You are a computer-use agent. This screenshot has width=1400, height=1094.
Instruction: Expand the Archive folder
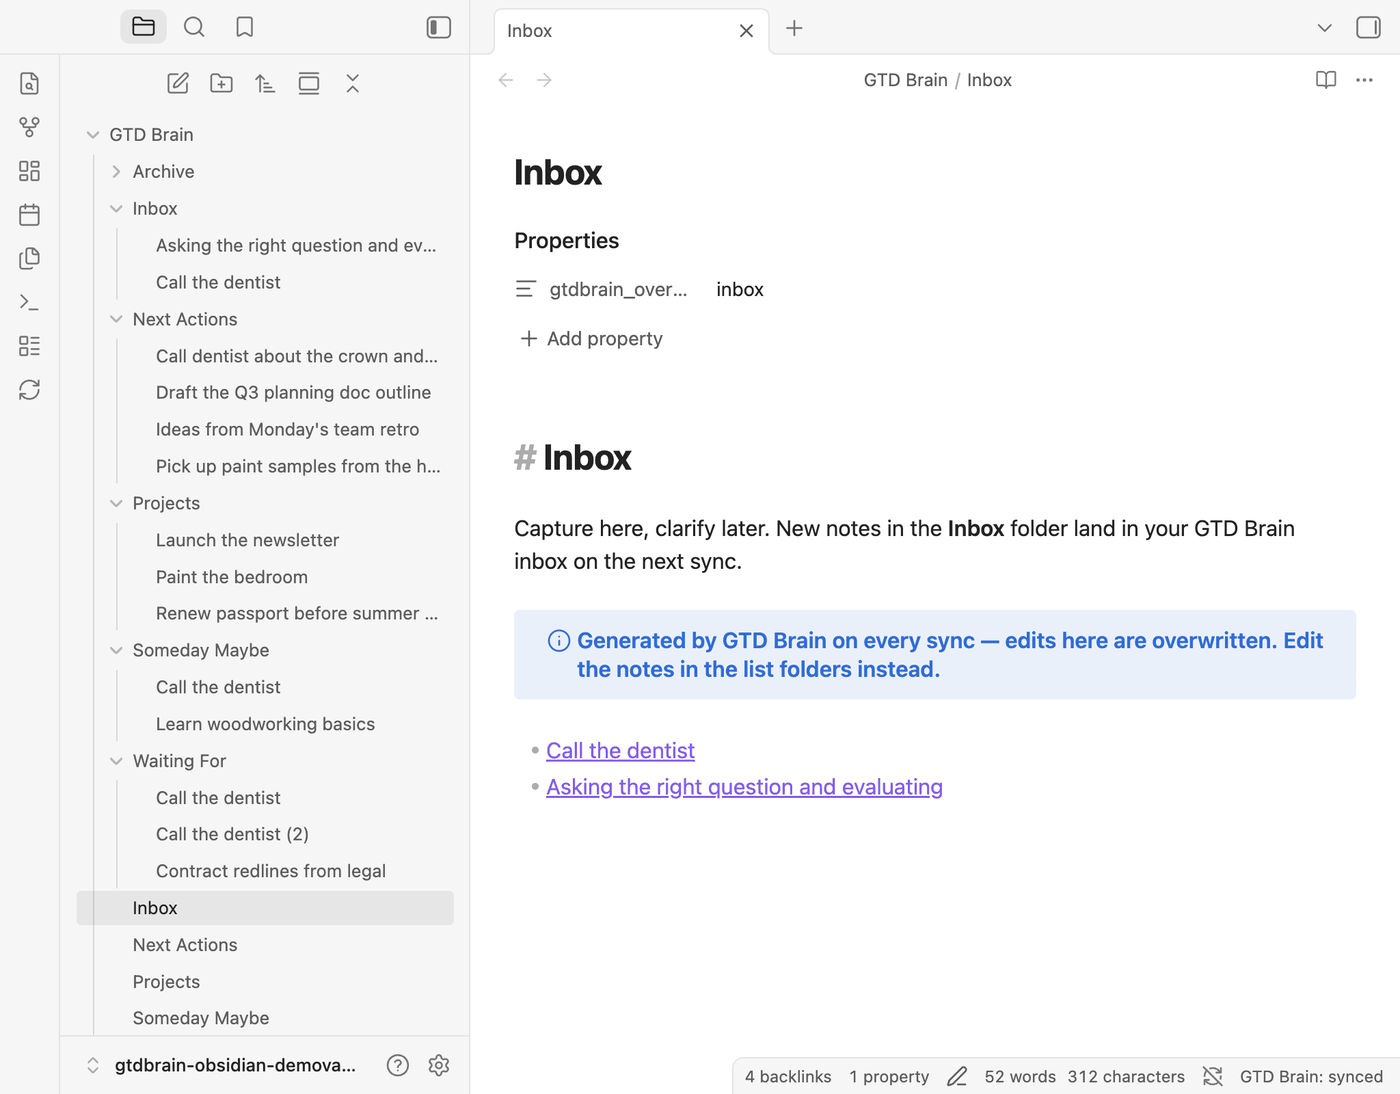(116, 172)
